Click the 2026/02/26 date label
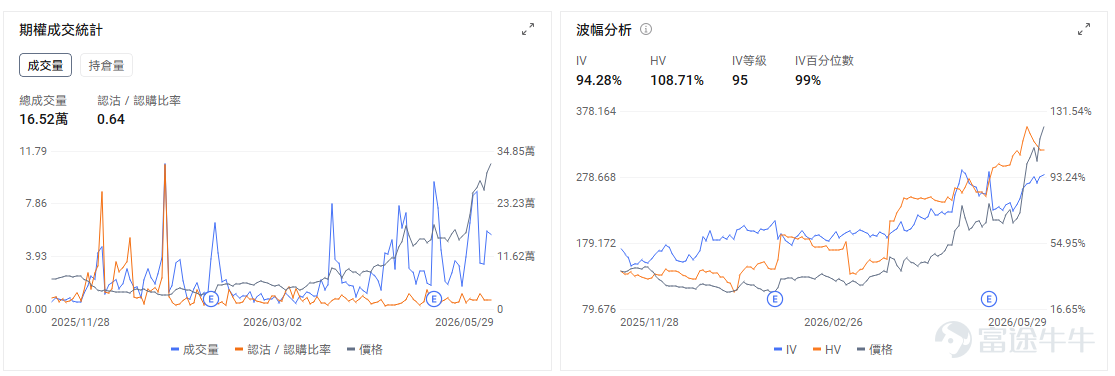The image size is (1115, 376). pyautogui.click(x=833, y=322)
